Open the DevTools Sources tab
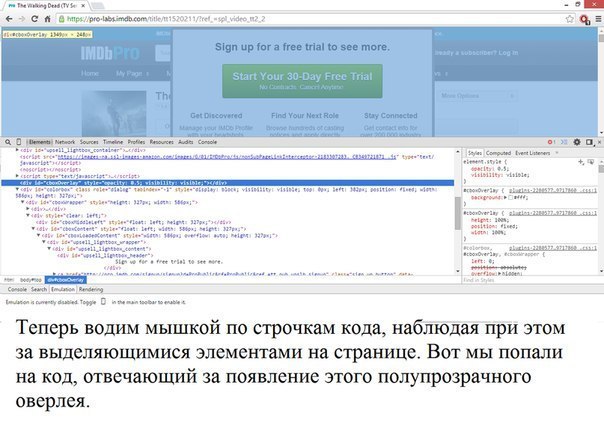This screenshot has width=604, height=432. tap(89, 142)
